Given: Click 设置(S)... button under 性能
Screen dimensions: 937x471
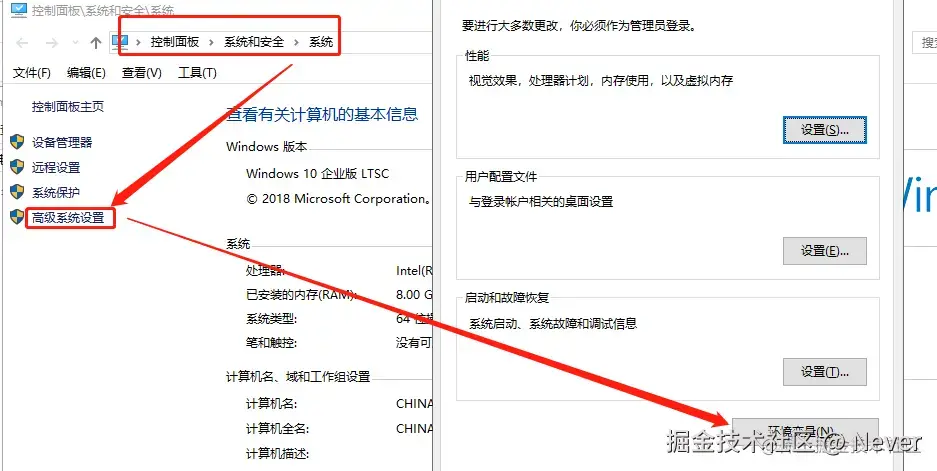Looking at the screenshot, I should pos(825,130).
